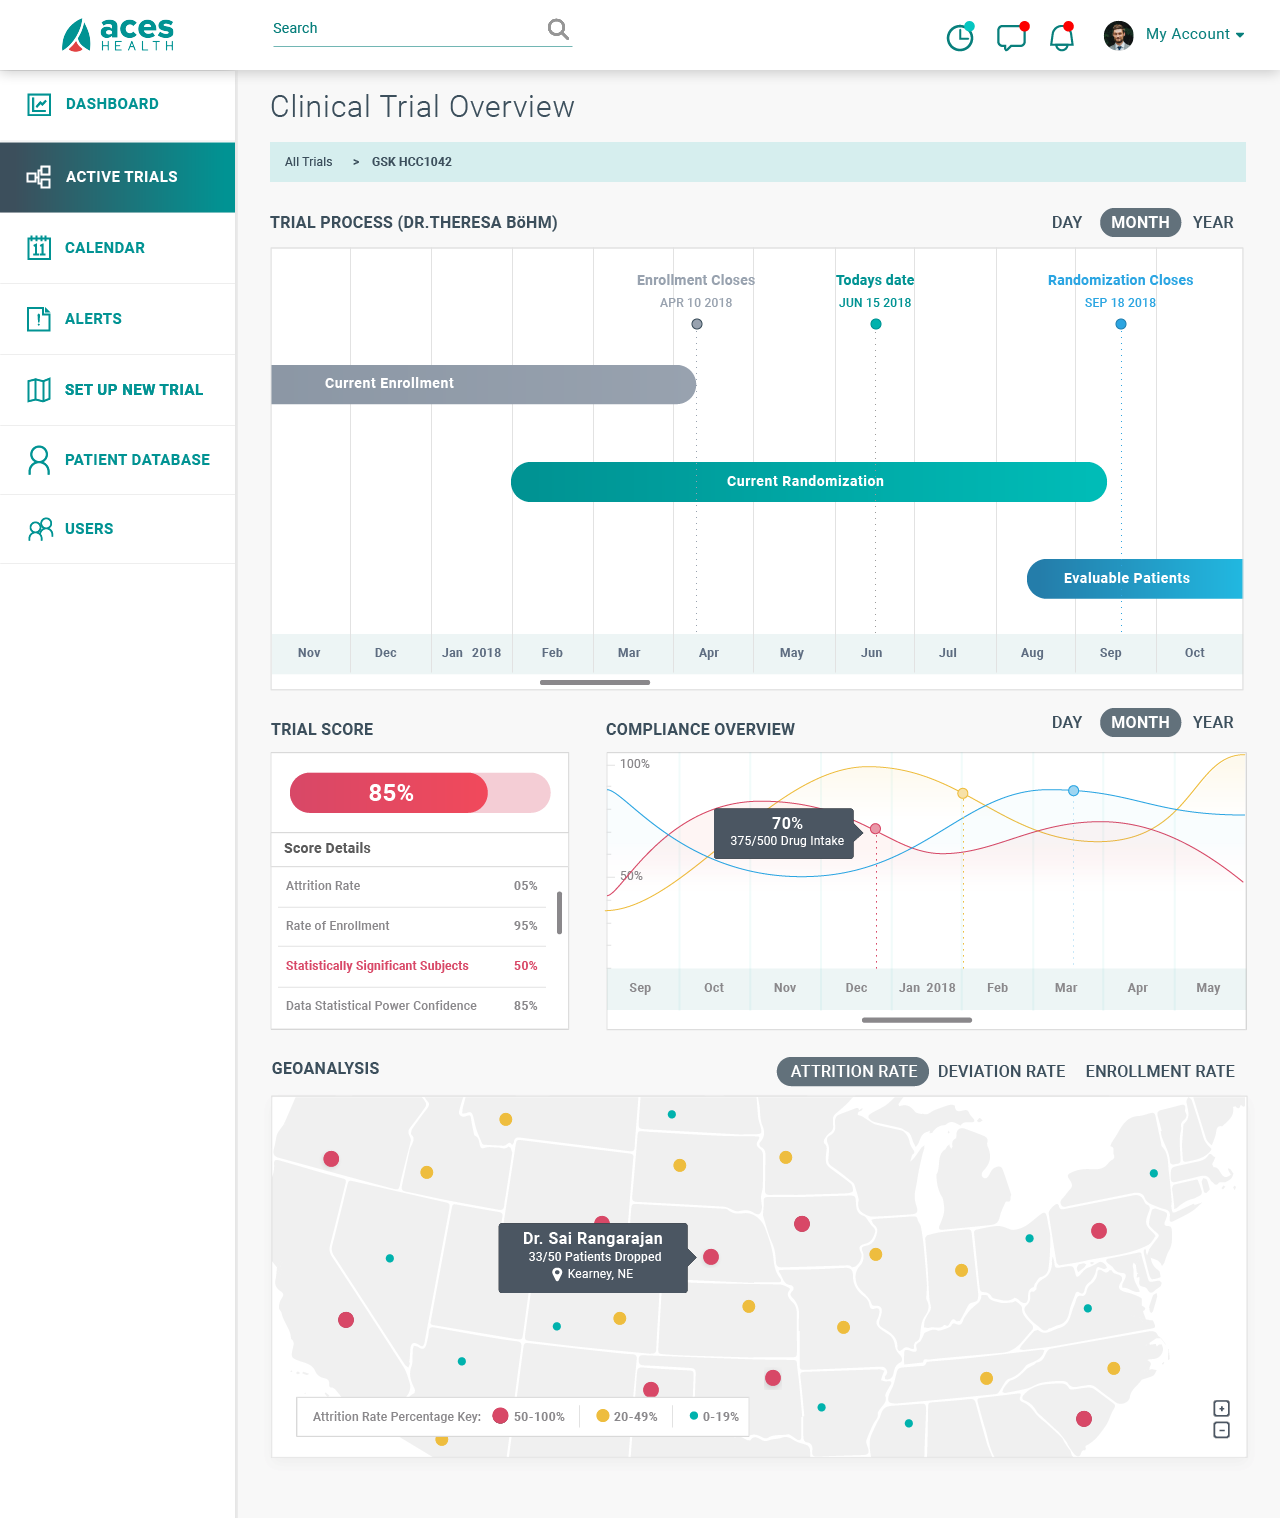Open the notifications bell icon

[x=1061, y=37]
